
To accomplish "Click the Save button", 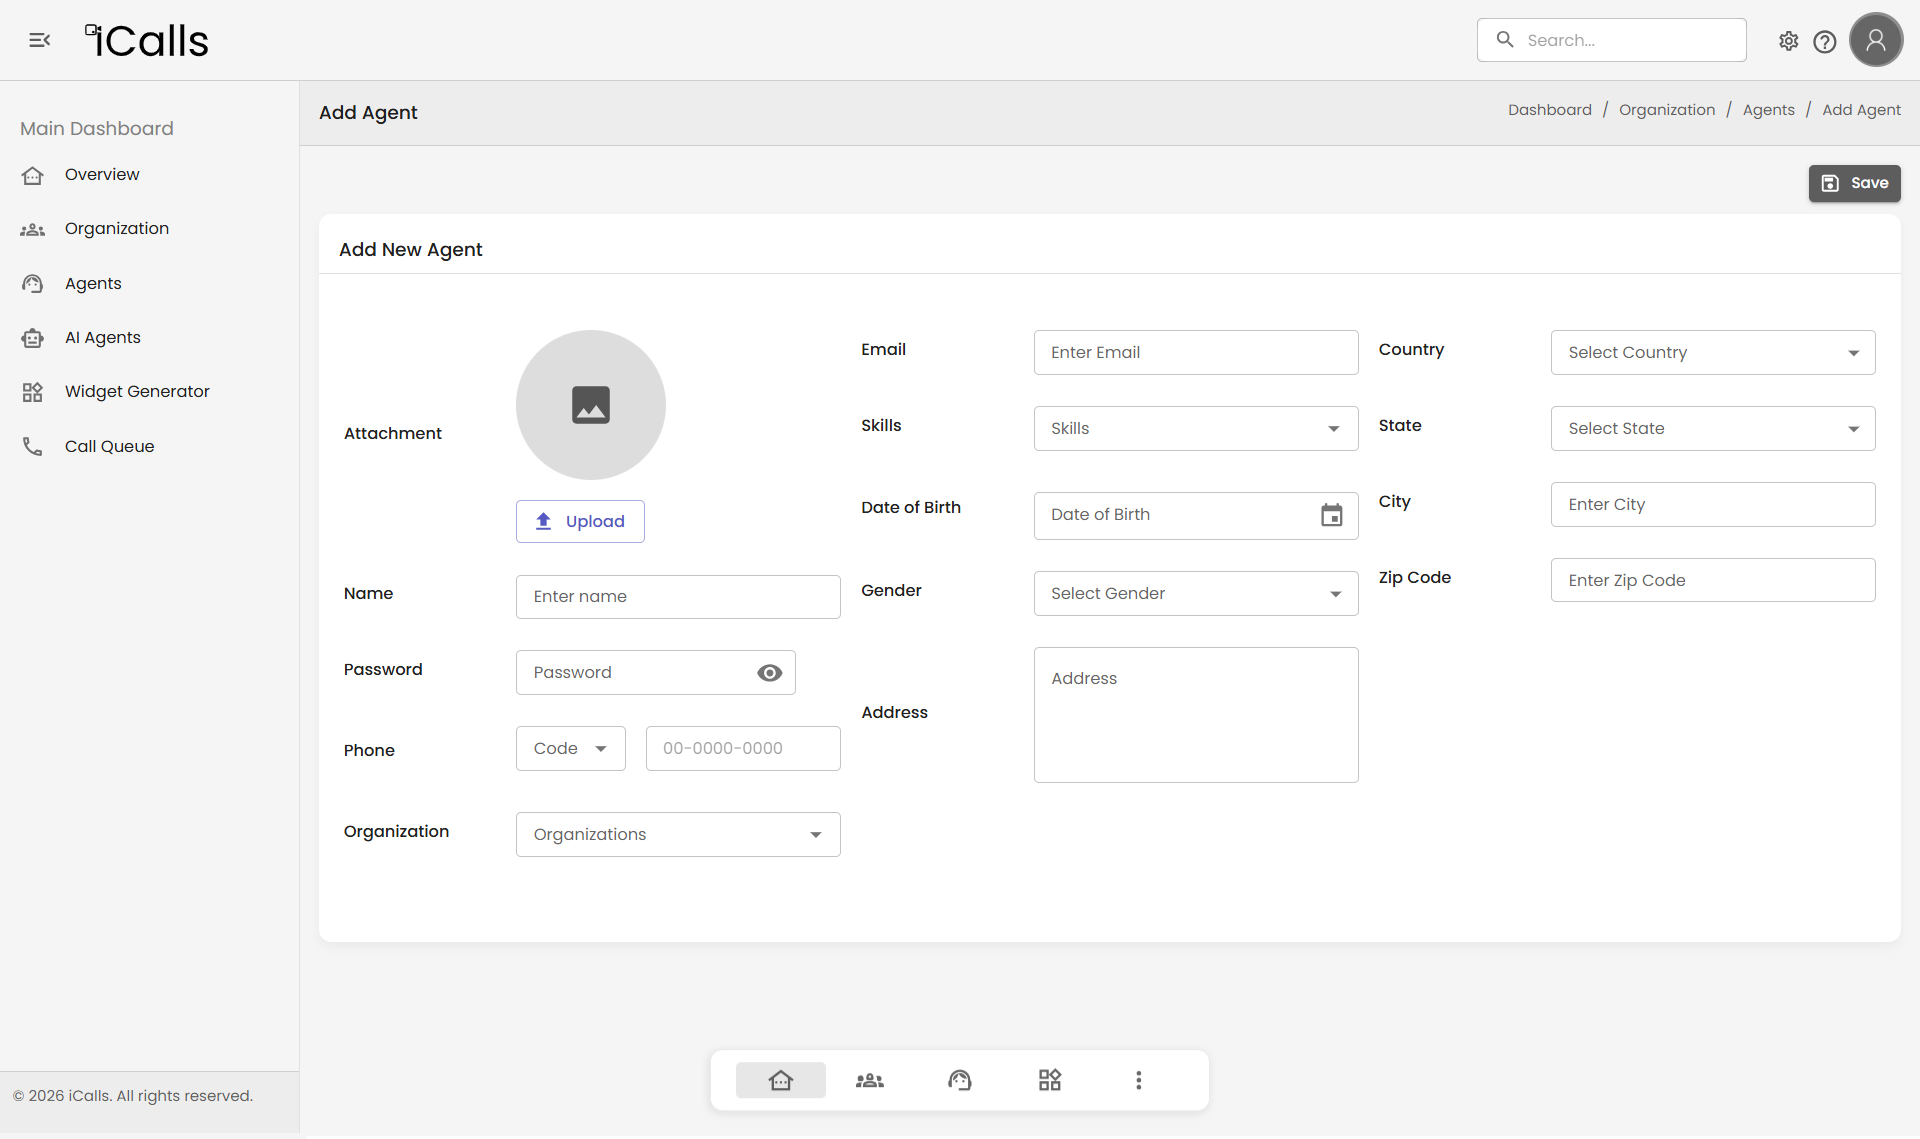I will 1854,183.
